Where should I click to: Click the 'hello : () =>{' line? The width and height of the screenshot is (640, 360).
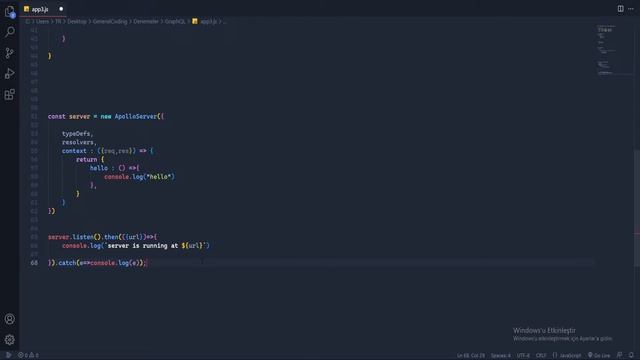click(115, 168)
